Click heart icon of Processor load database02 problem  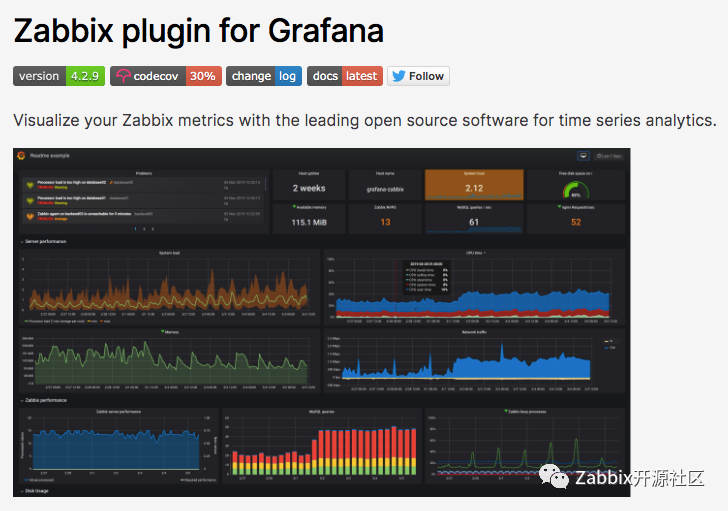tap(30, 185)
